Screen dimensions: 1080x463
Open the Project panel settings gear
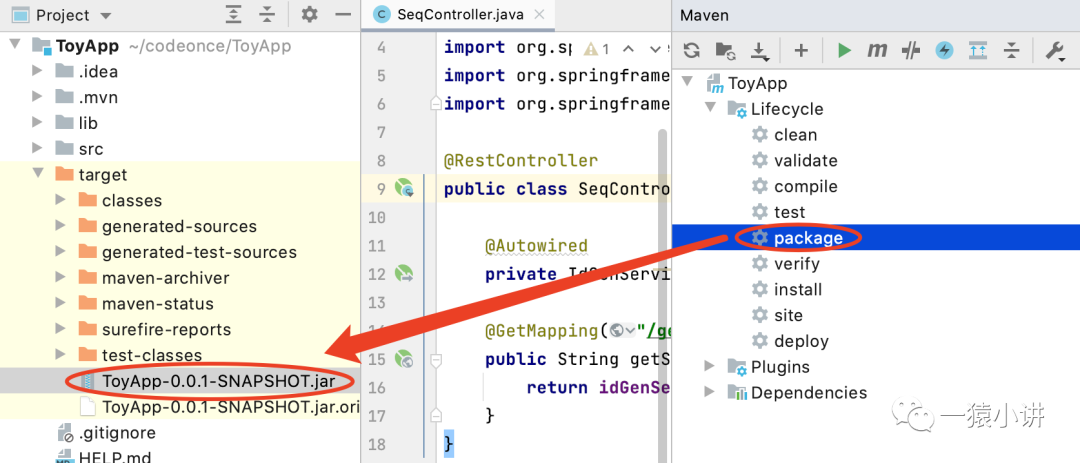(x=310, y=14)
